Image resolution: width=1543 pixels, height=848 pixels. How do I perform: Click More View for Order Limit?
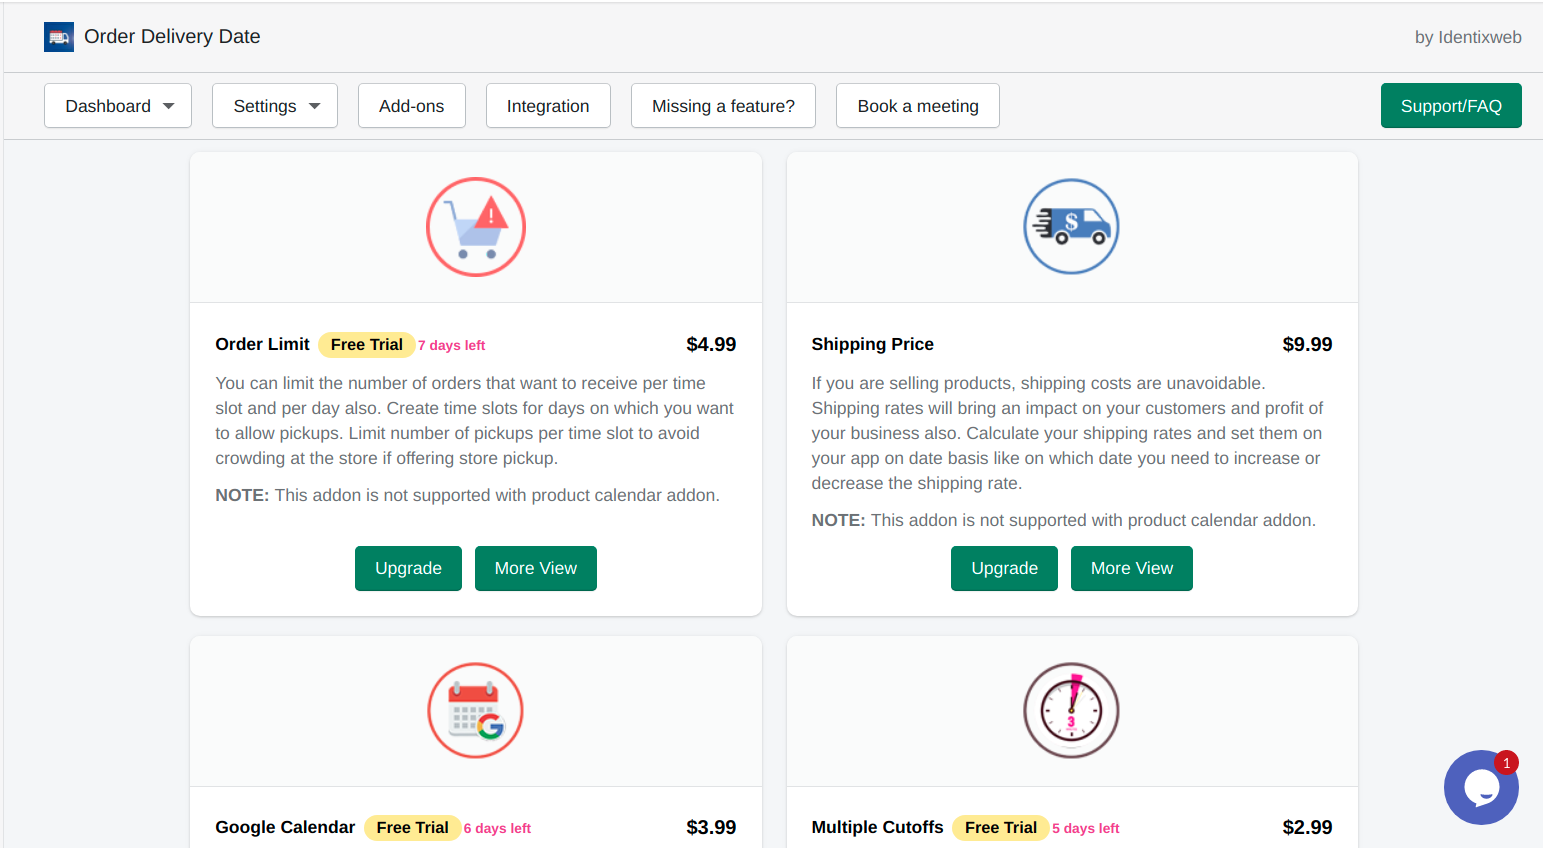(x=536, y=568)
